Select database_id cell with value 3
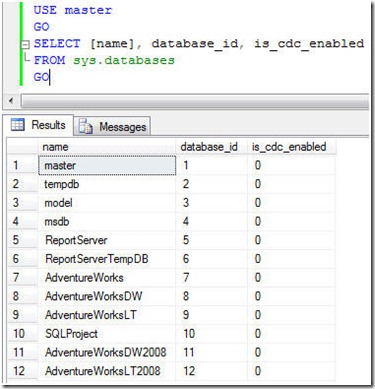Viewport: 375px width, 389px height. click(212, 203)
